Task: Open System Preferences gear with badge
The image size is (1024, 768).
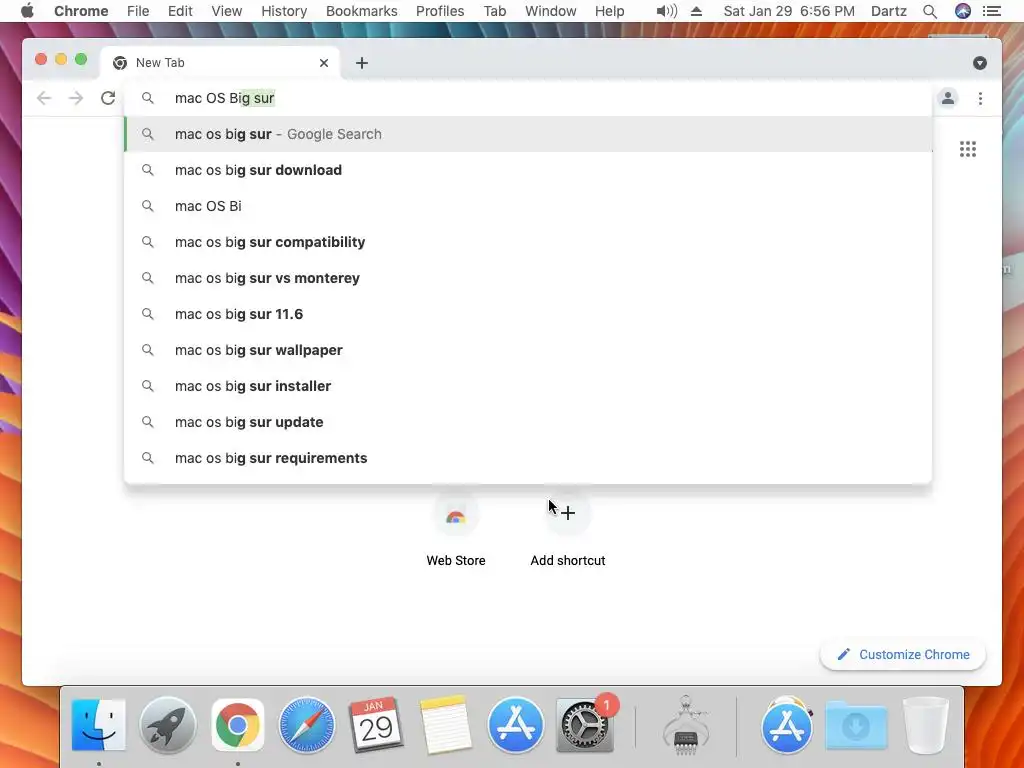Action: pyautogui.click(x=584, y=725)
